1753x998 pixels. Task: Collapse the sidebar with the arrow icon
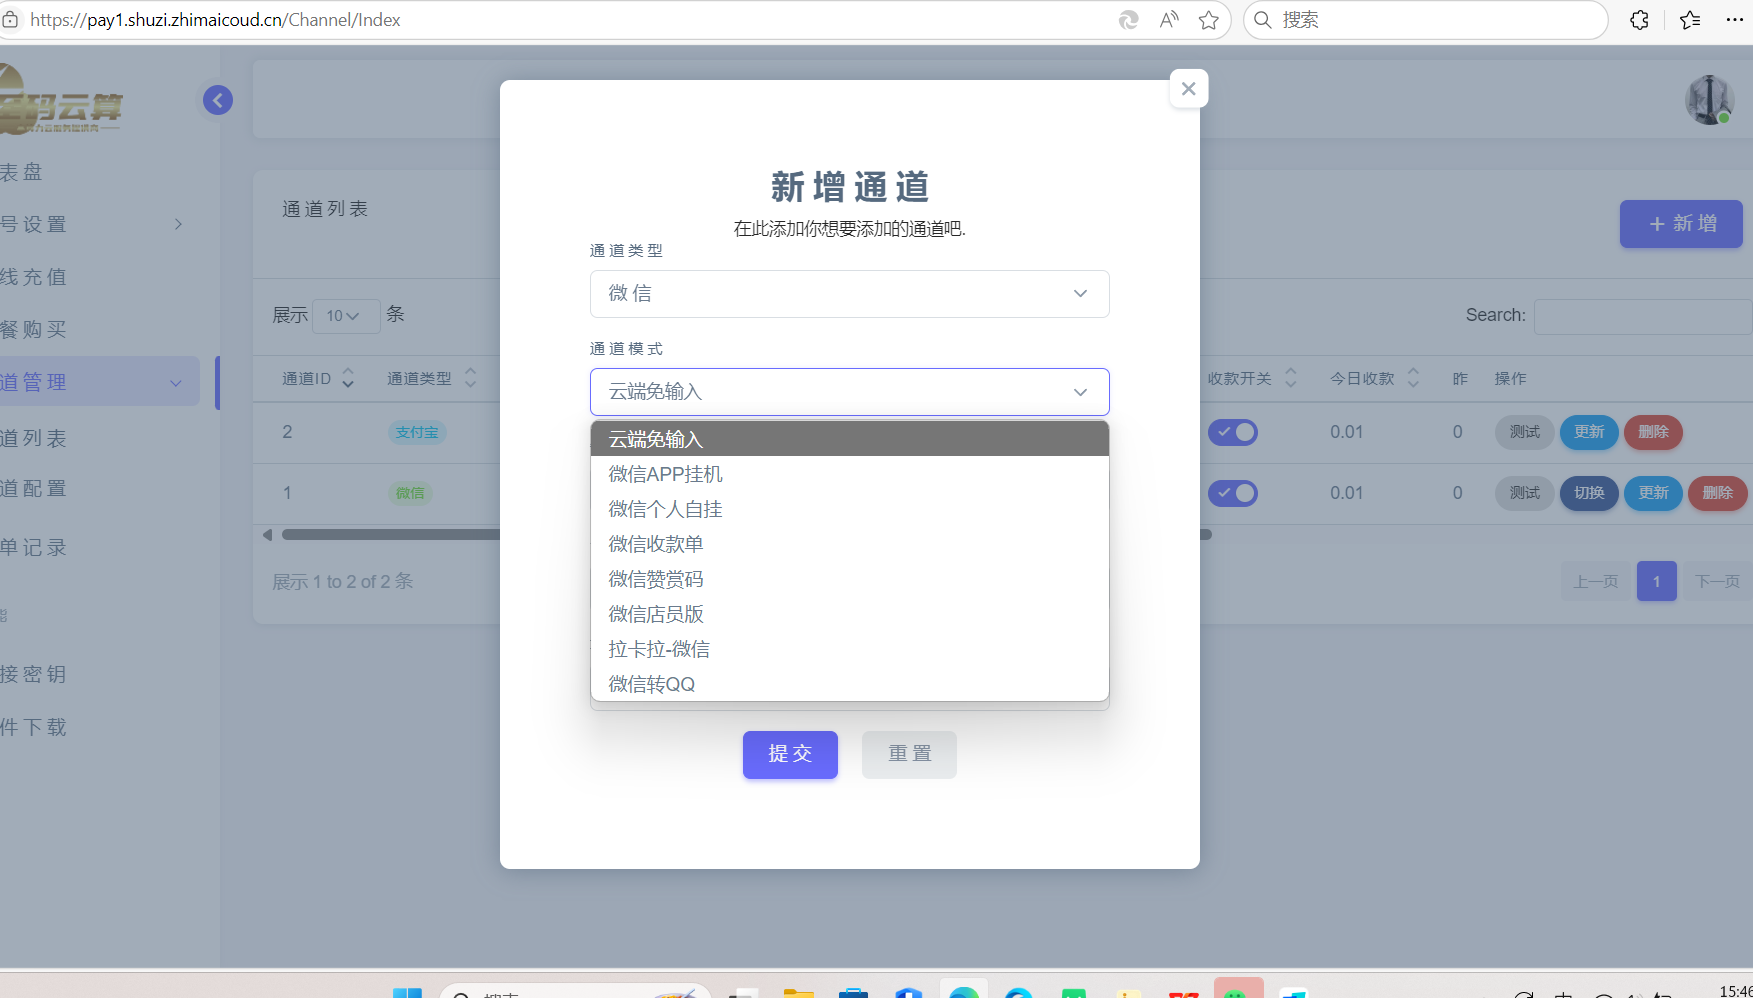coord(218,100)
